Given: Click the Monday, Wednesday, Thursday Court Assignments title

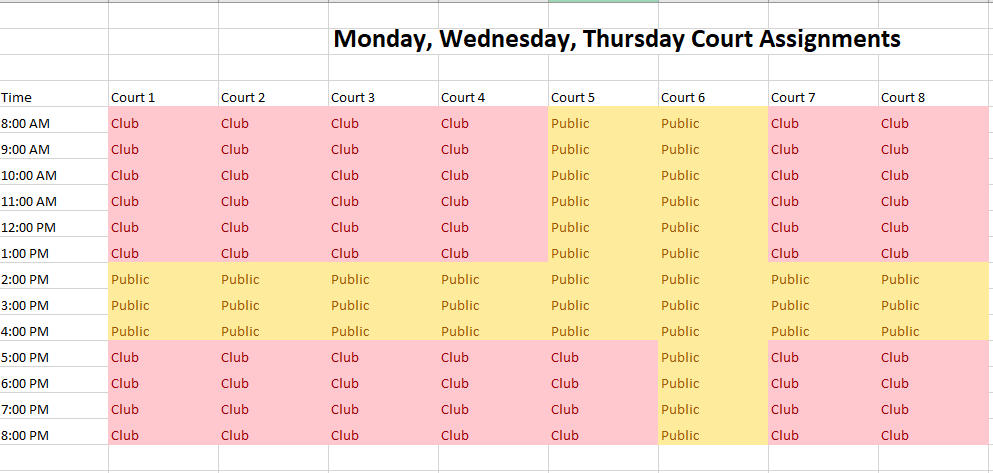Looking at the screenshot, I should tap(616, 40).
